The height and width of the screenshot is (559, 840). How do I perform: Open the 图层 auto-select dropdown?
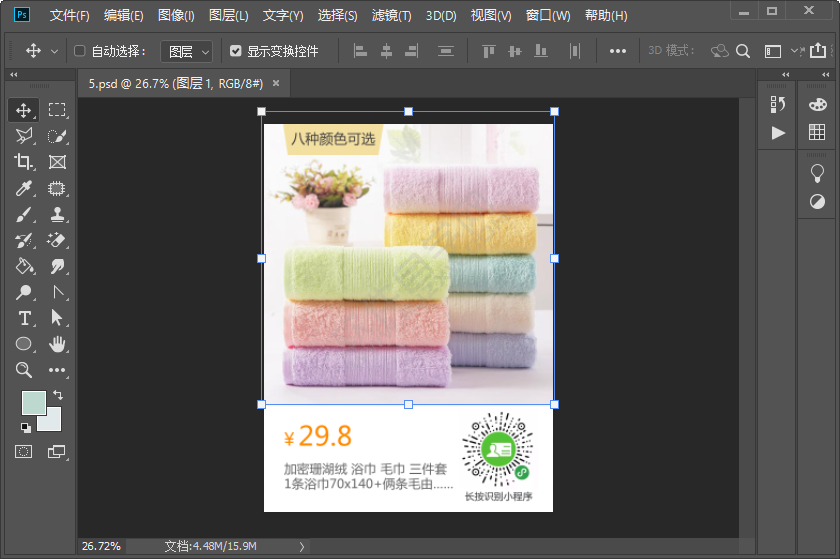click(x=187, y=51)
